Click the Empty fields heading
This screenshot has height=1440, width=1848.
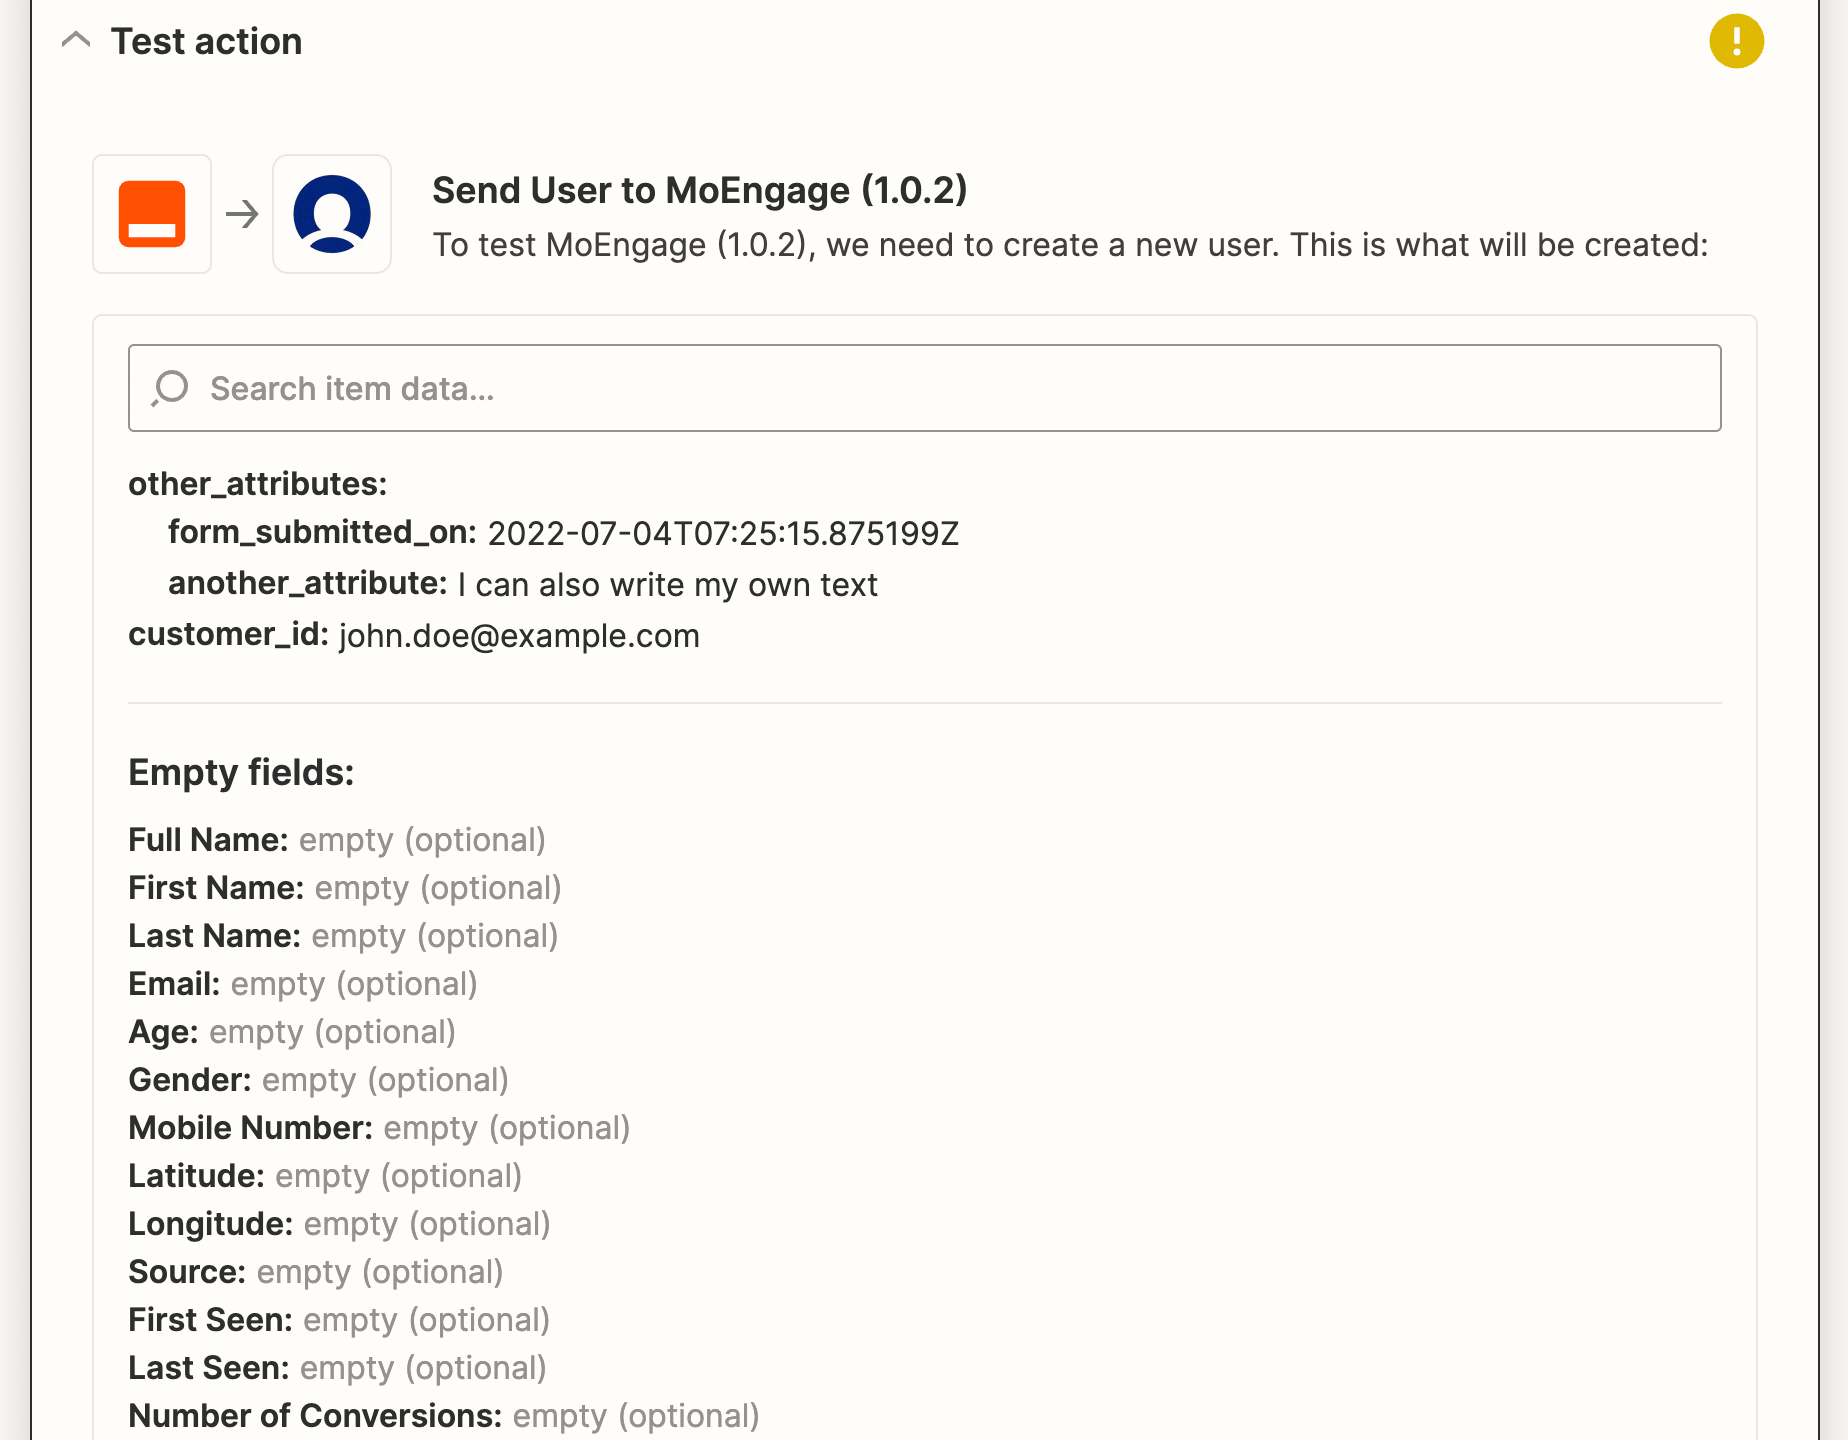[x=241, y=772]
